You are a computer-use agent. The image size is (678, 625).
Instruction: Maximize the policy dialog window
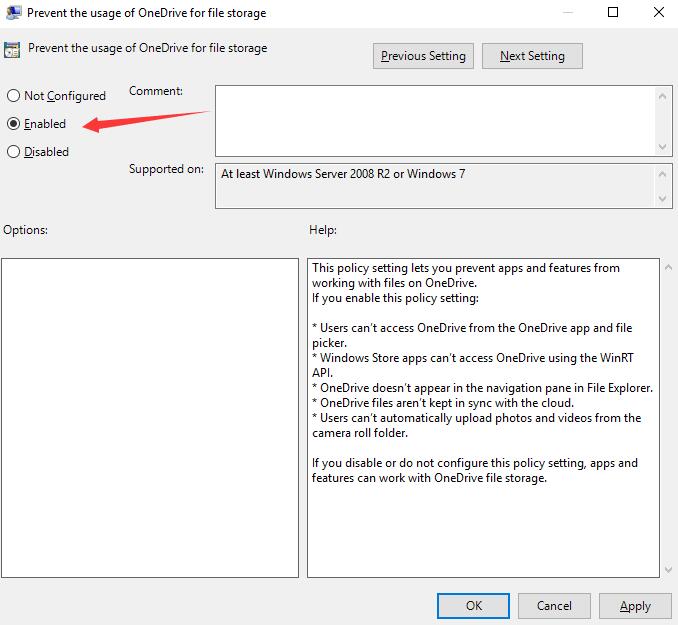pos(613,12)
